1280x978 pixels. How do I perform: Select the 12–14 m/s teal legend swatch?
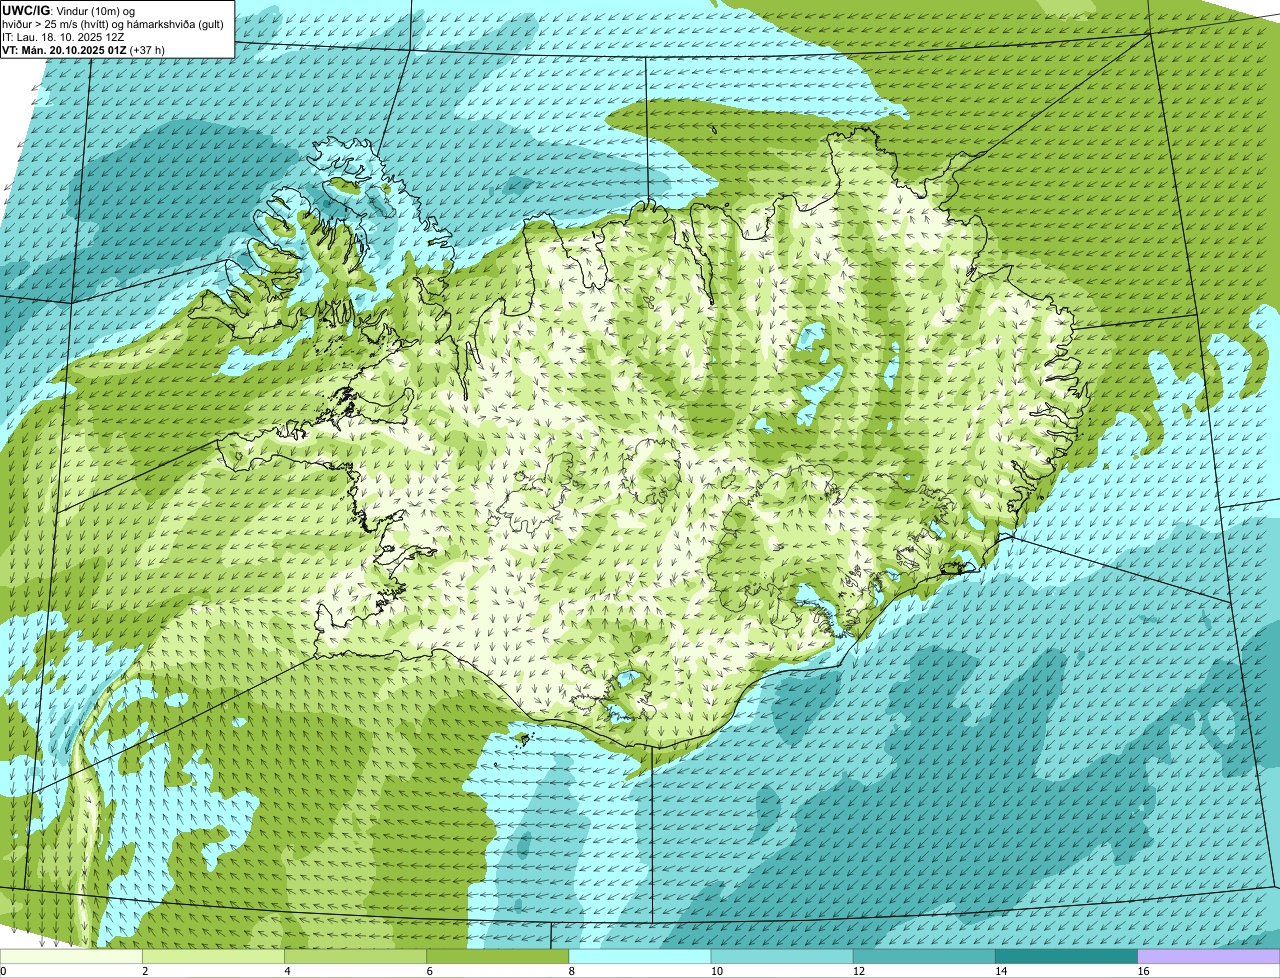point(924,957)
